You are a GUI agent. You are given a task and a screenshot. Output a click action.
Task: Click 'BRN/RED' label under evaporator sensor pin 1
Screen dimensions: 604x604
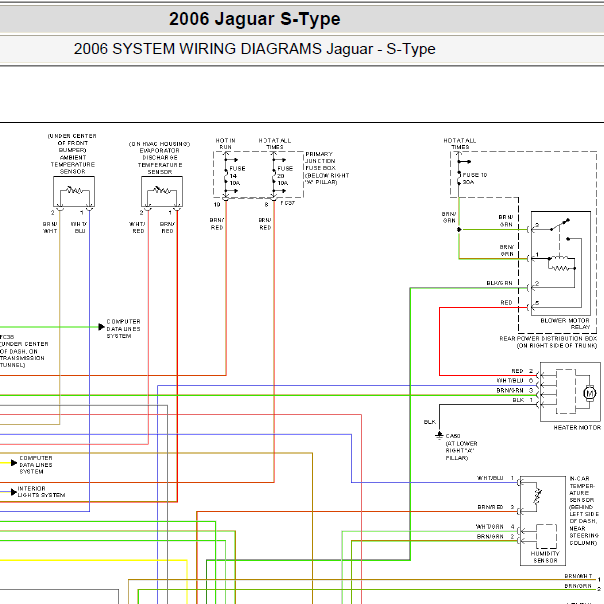point(167,227)
